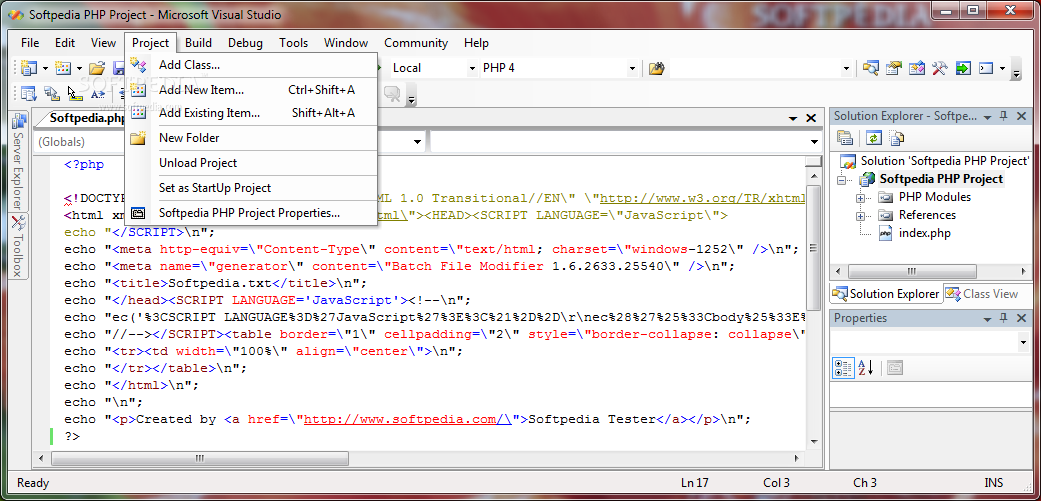This screenshot has height=501, width=1041.
Task: Click the Add Class menu icon
Action: pos(138,65)
